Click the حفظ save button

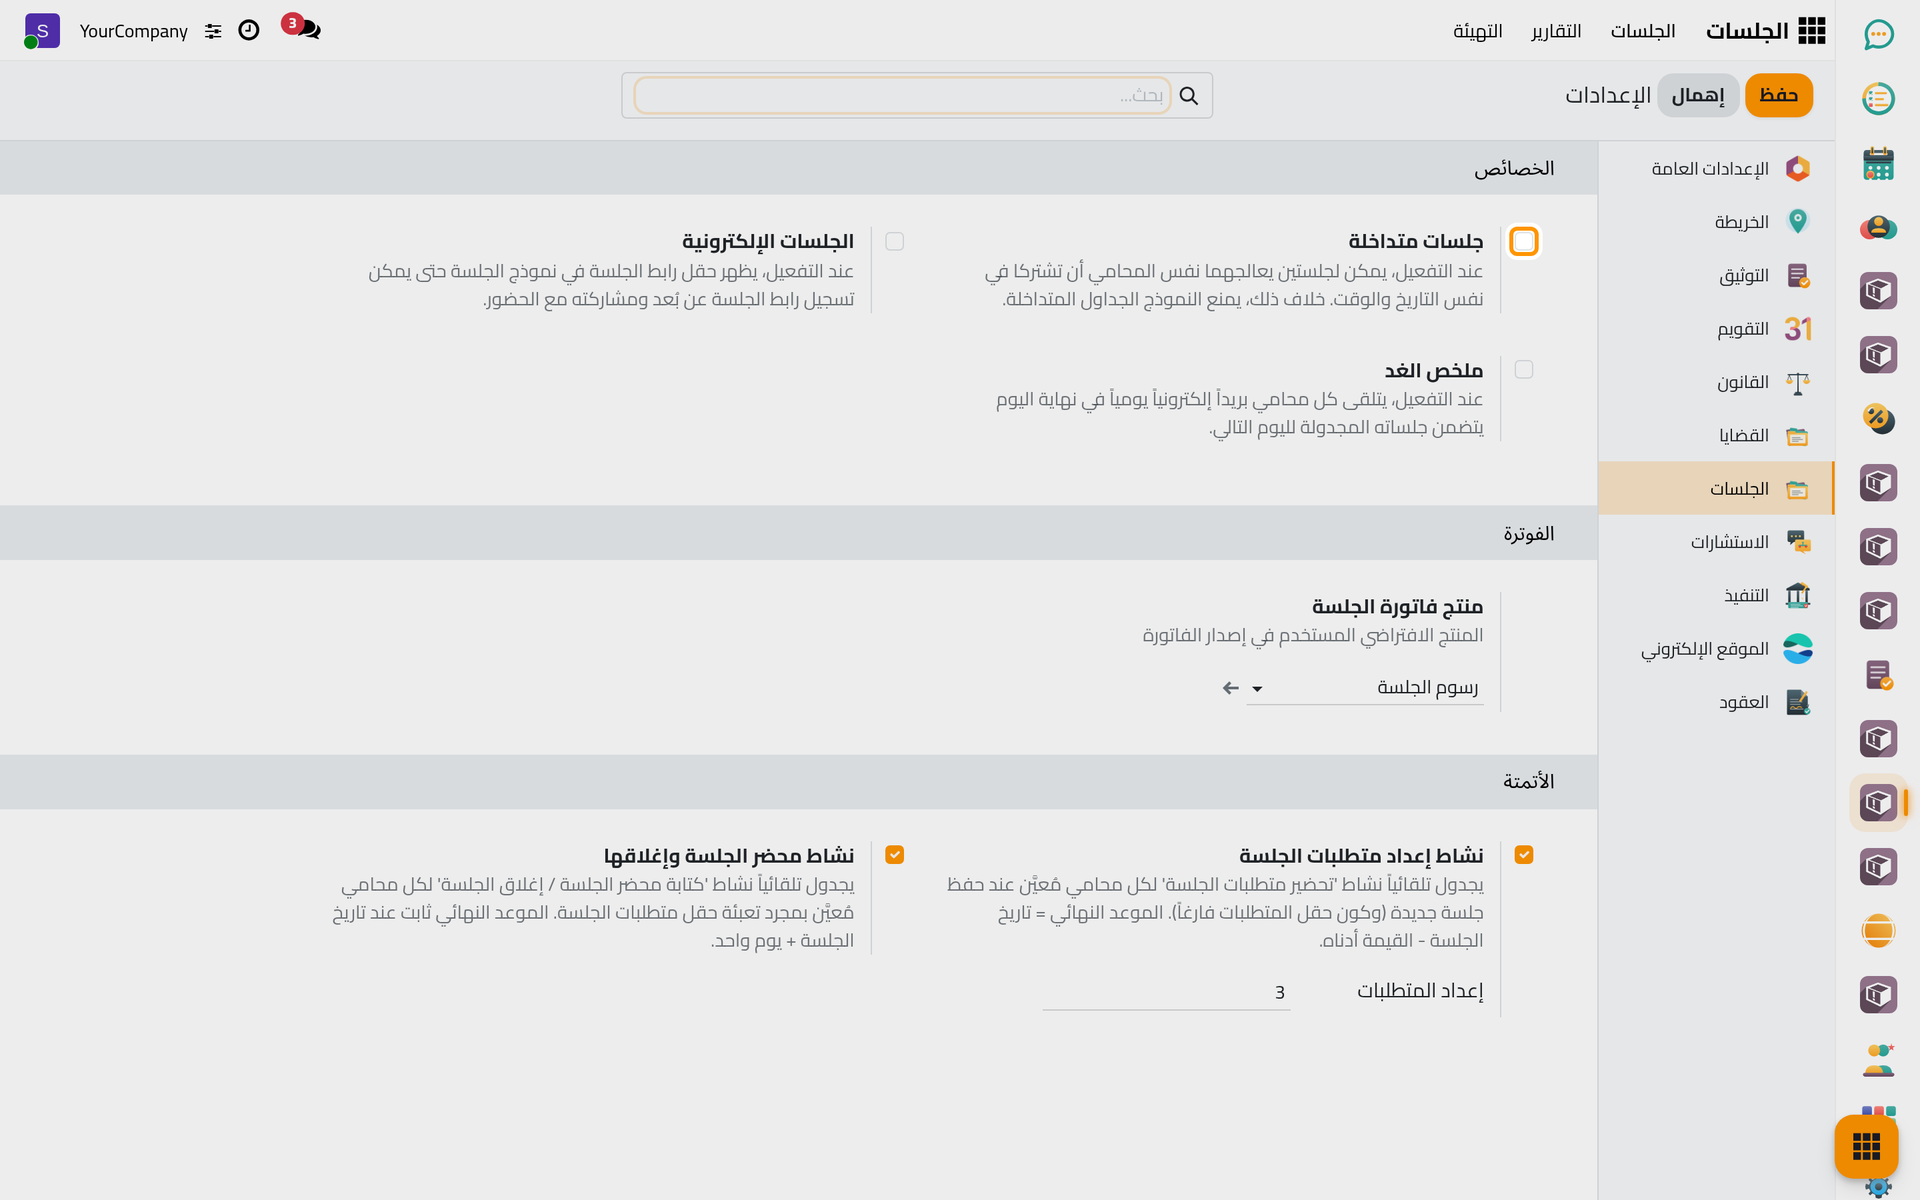[1779, 95]
